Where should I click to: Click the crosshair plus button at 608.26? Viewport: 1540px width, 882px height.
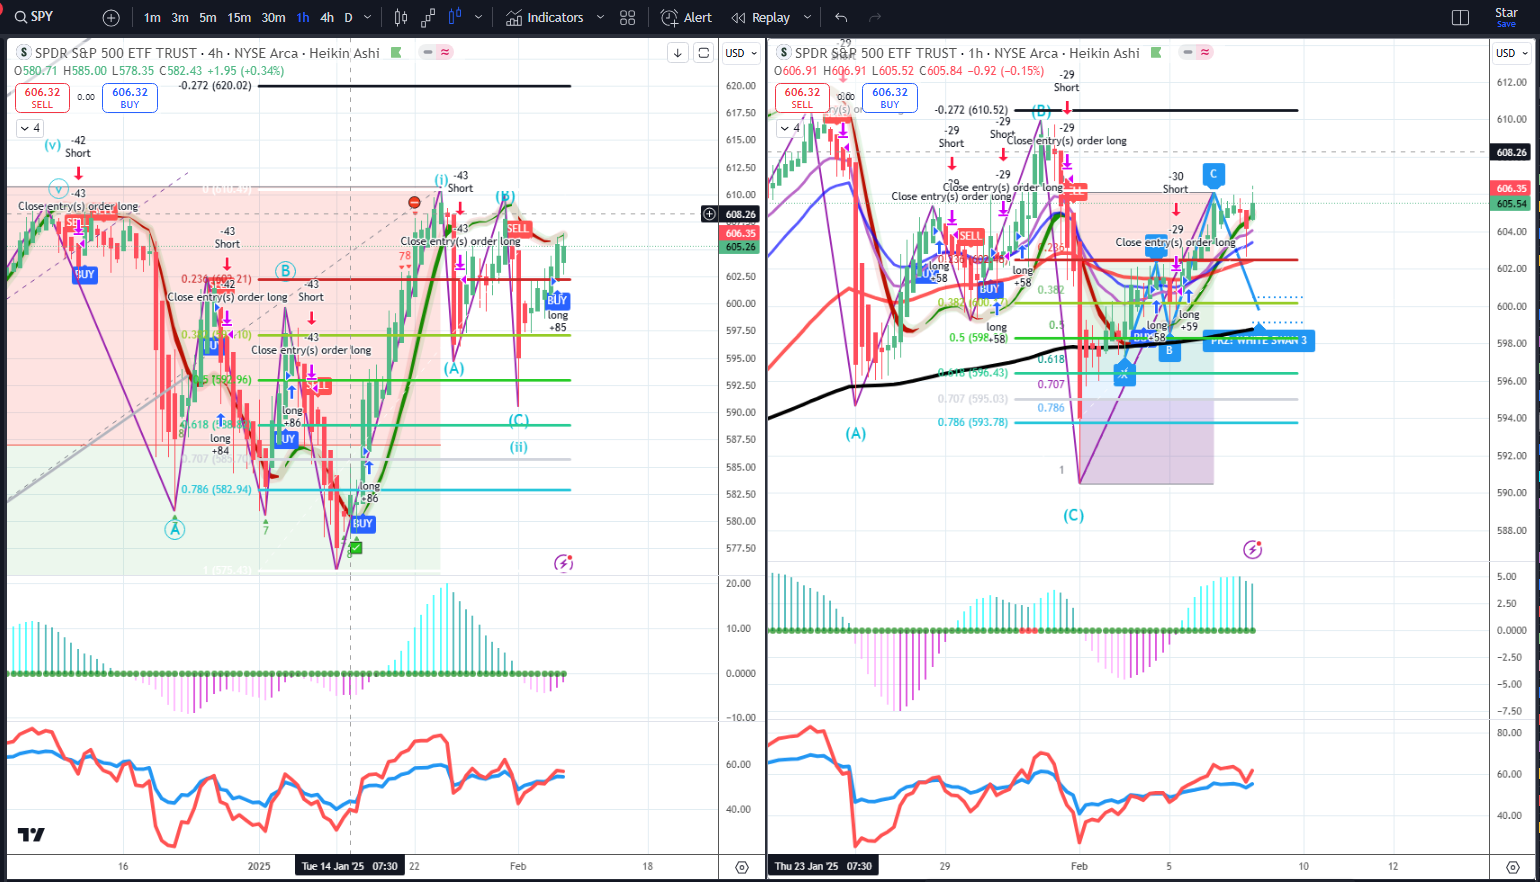coord(710,214)
